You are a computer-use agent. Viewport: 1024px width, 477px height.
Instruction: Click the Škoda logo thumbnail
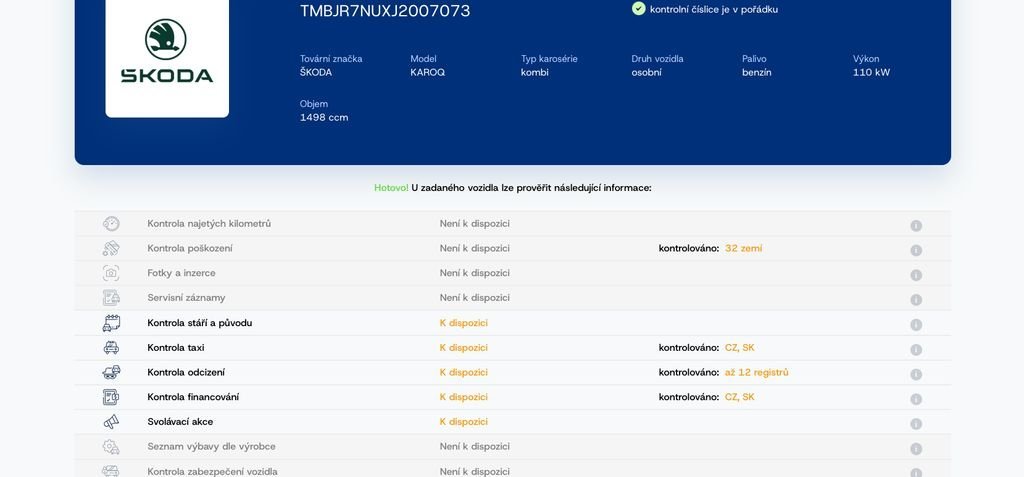(167, 55)
